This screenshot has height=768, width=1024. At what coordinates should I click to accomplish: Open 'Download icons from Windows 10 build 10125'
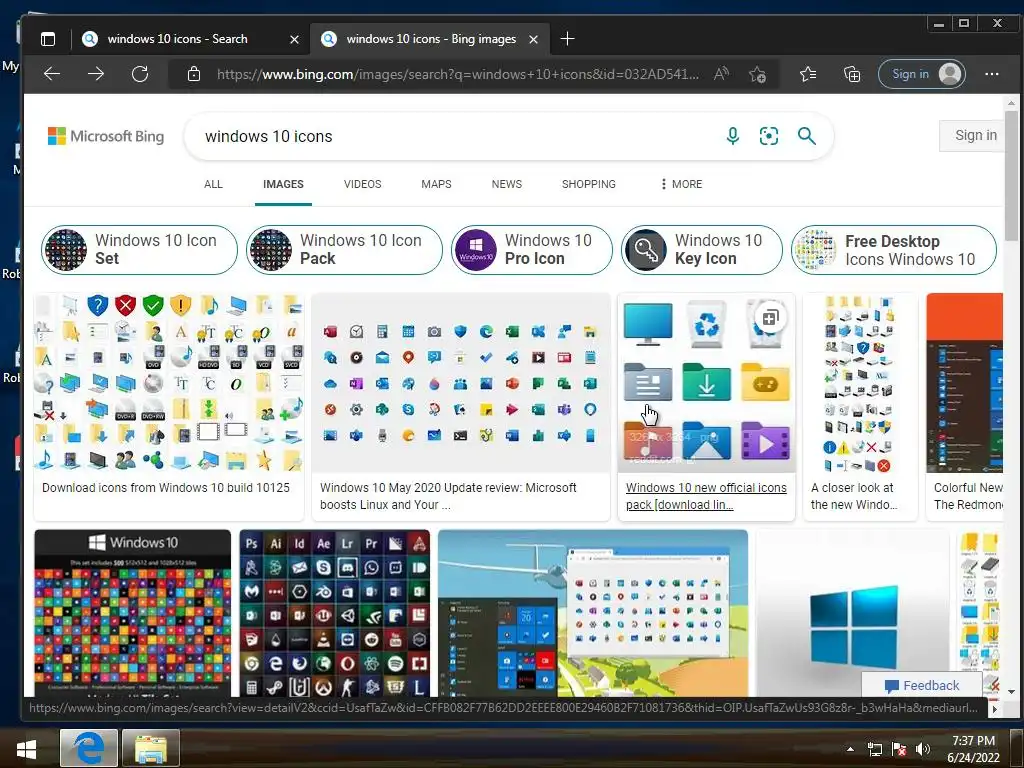(166, 488)
